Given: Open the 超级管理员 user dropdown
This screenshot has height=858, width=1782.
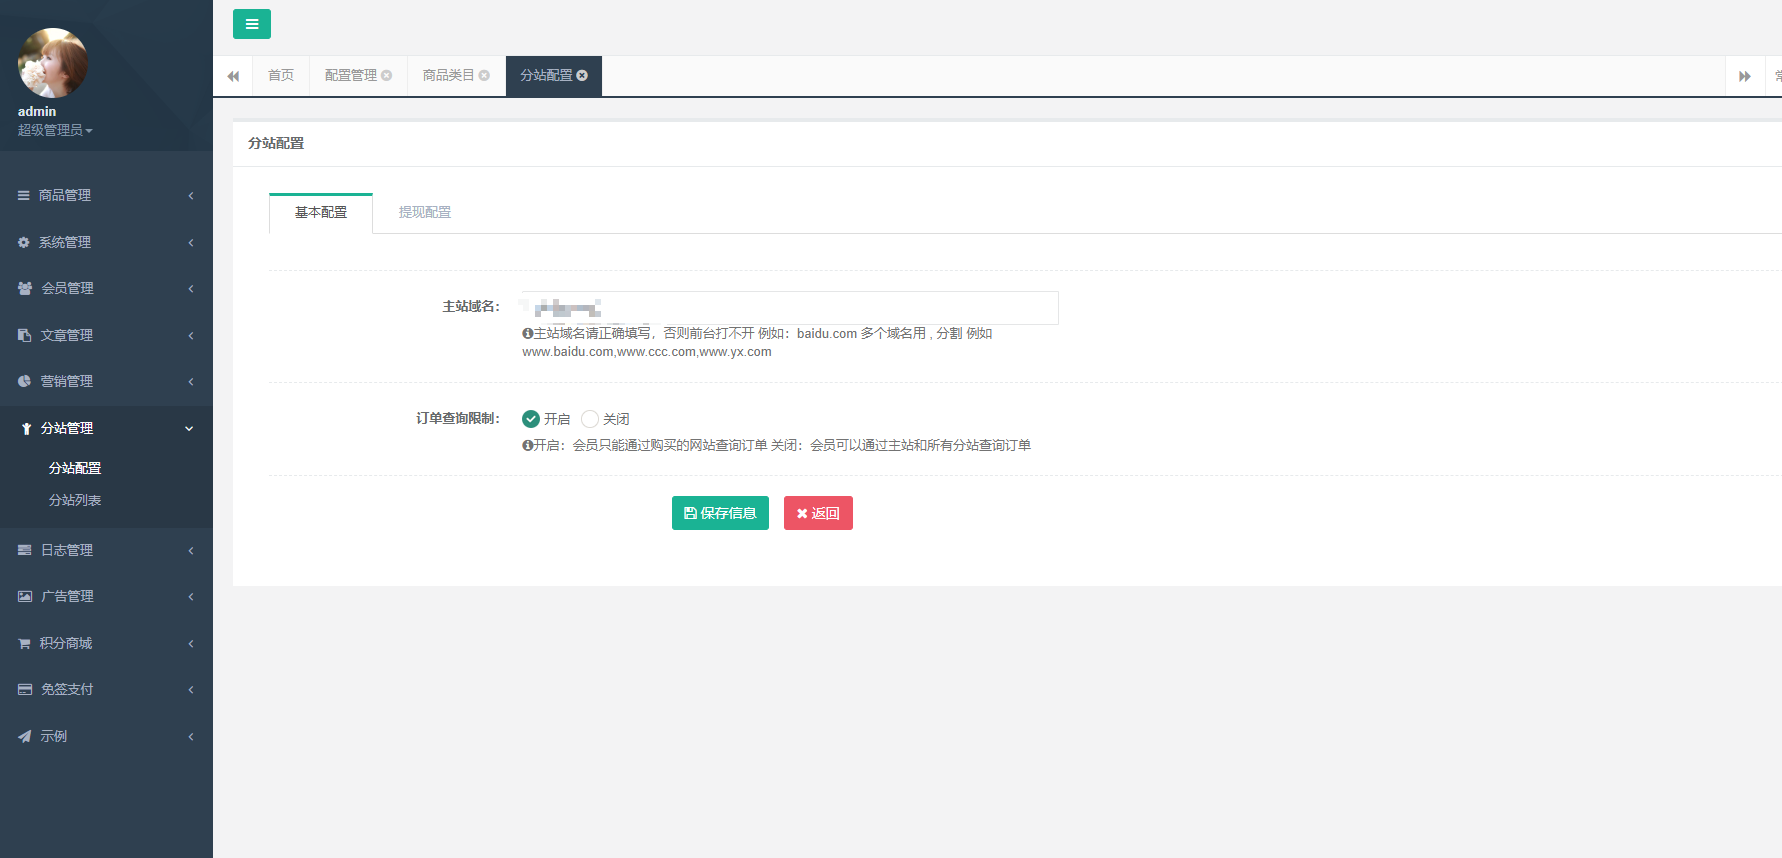Looking at the screenshot, I should click(x=55, y=130).
